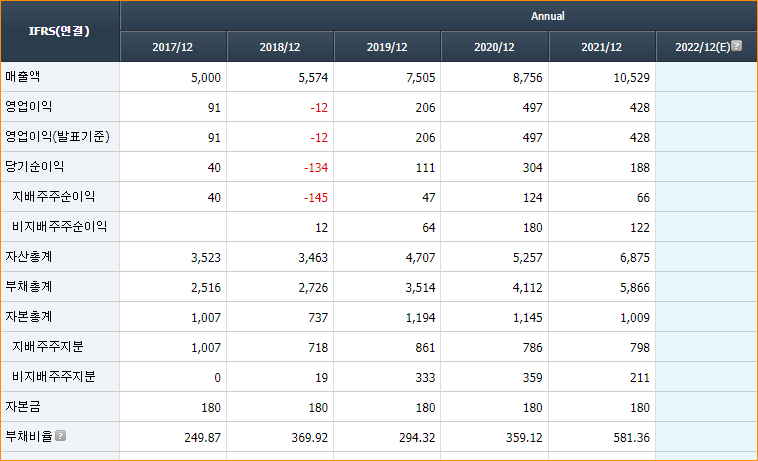758x461 pixels.
Task: Click the 당기순이익 value 304
Action: (533, 168)
